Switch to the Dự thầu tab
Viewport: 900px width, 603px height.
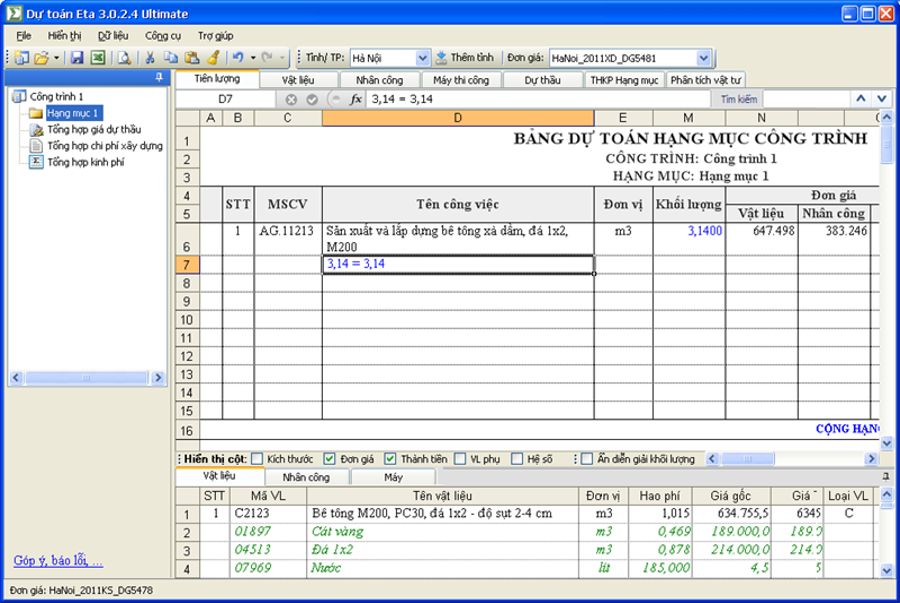[542, 80]
